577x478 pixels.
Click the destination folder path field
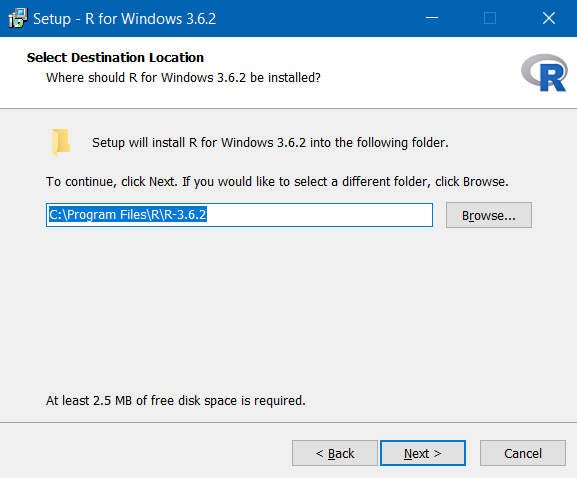[239, 215]
